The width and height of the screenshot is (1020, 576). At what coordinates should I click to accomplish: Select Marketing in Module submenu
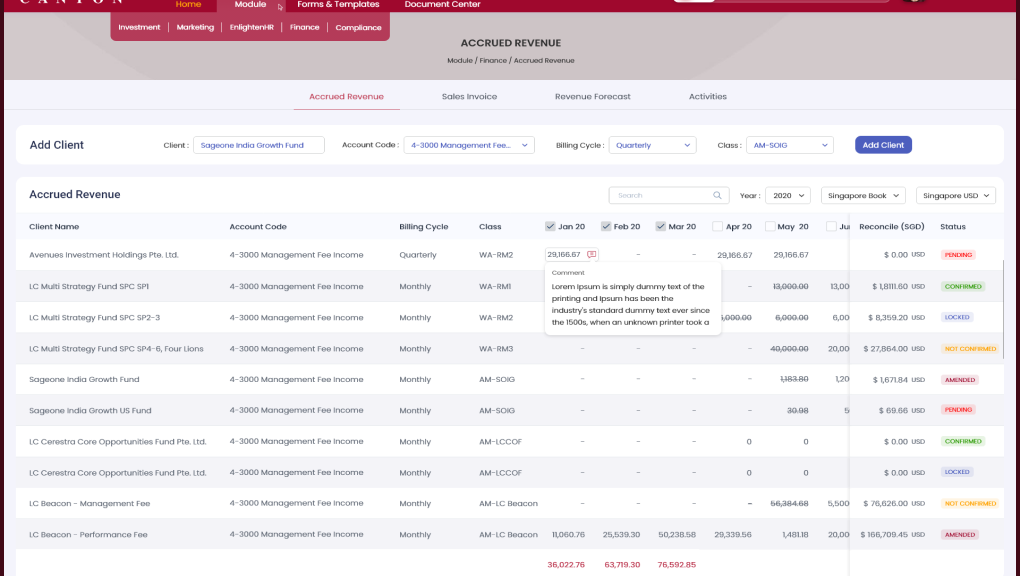(x=195, y=27)
